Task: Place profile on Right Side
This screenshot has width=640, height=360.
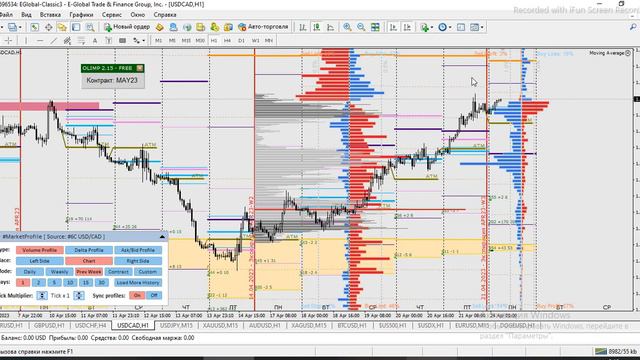Action: (x=138, y=261)
